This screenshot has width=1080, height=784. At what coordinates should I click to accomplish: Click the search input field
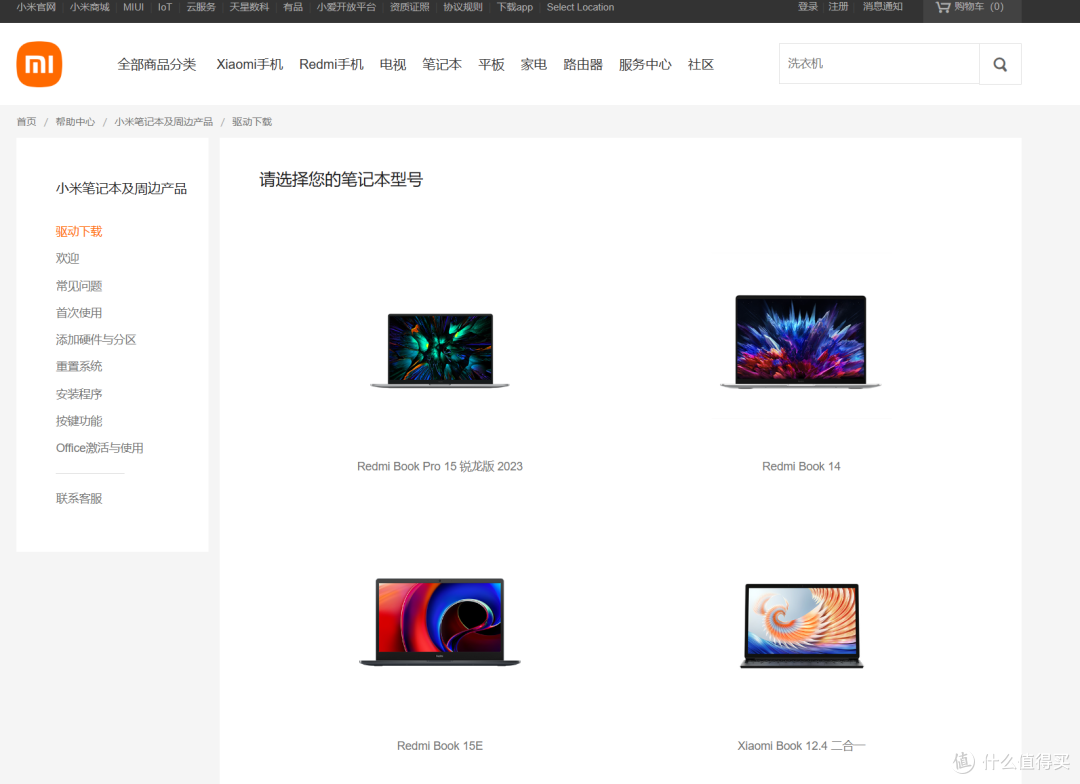coord(878,64)
